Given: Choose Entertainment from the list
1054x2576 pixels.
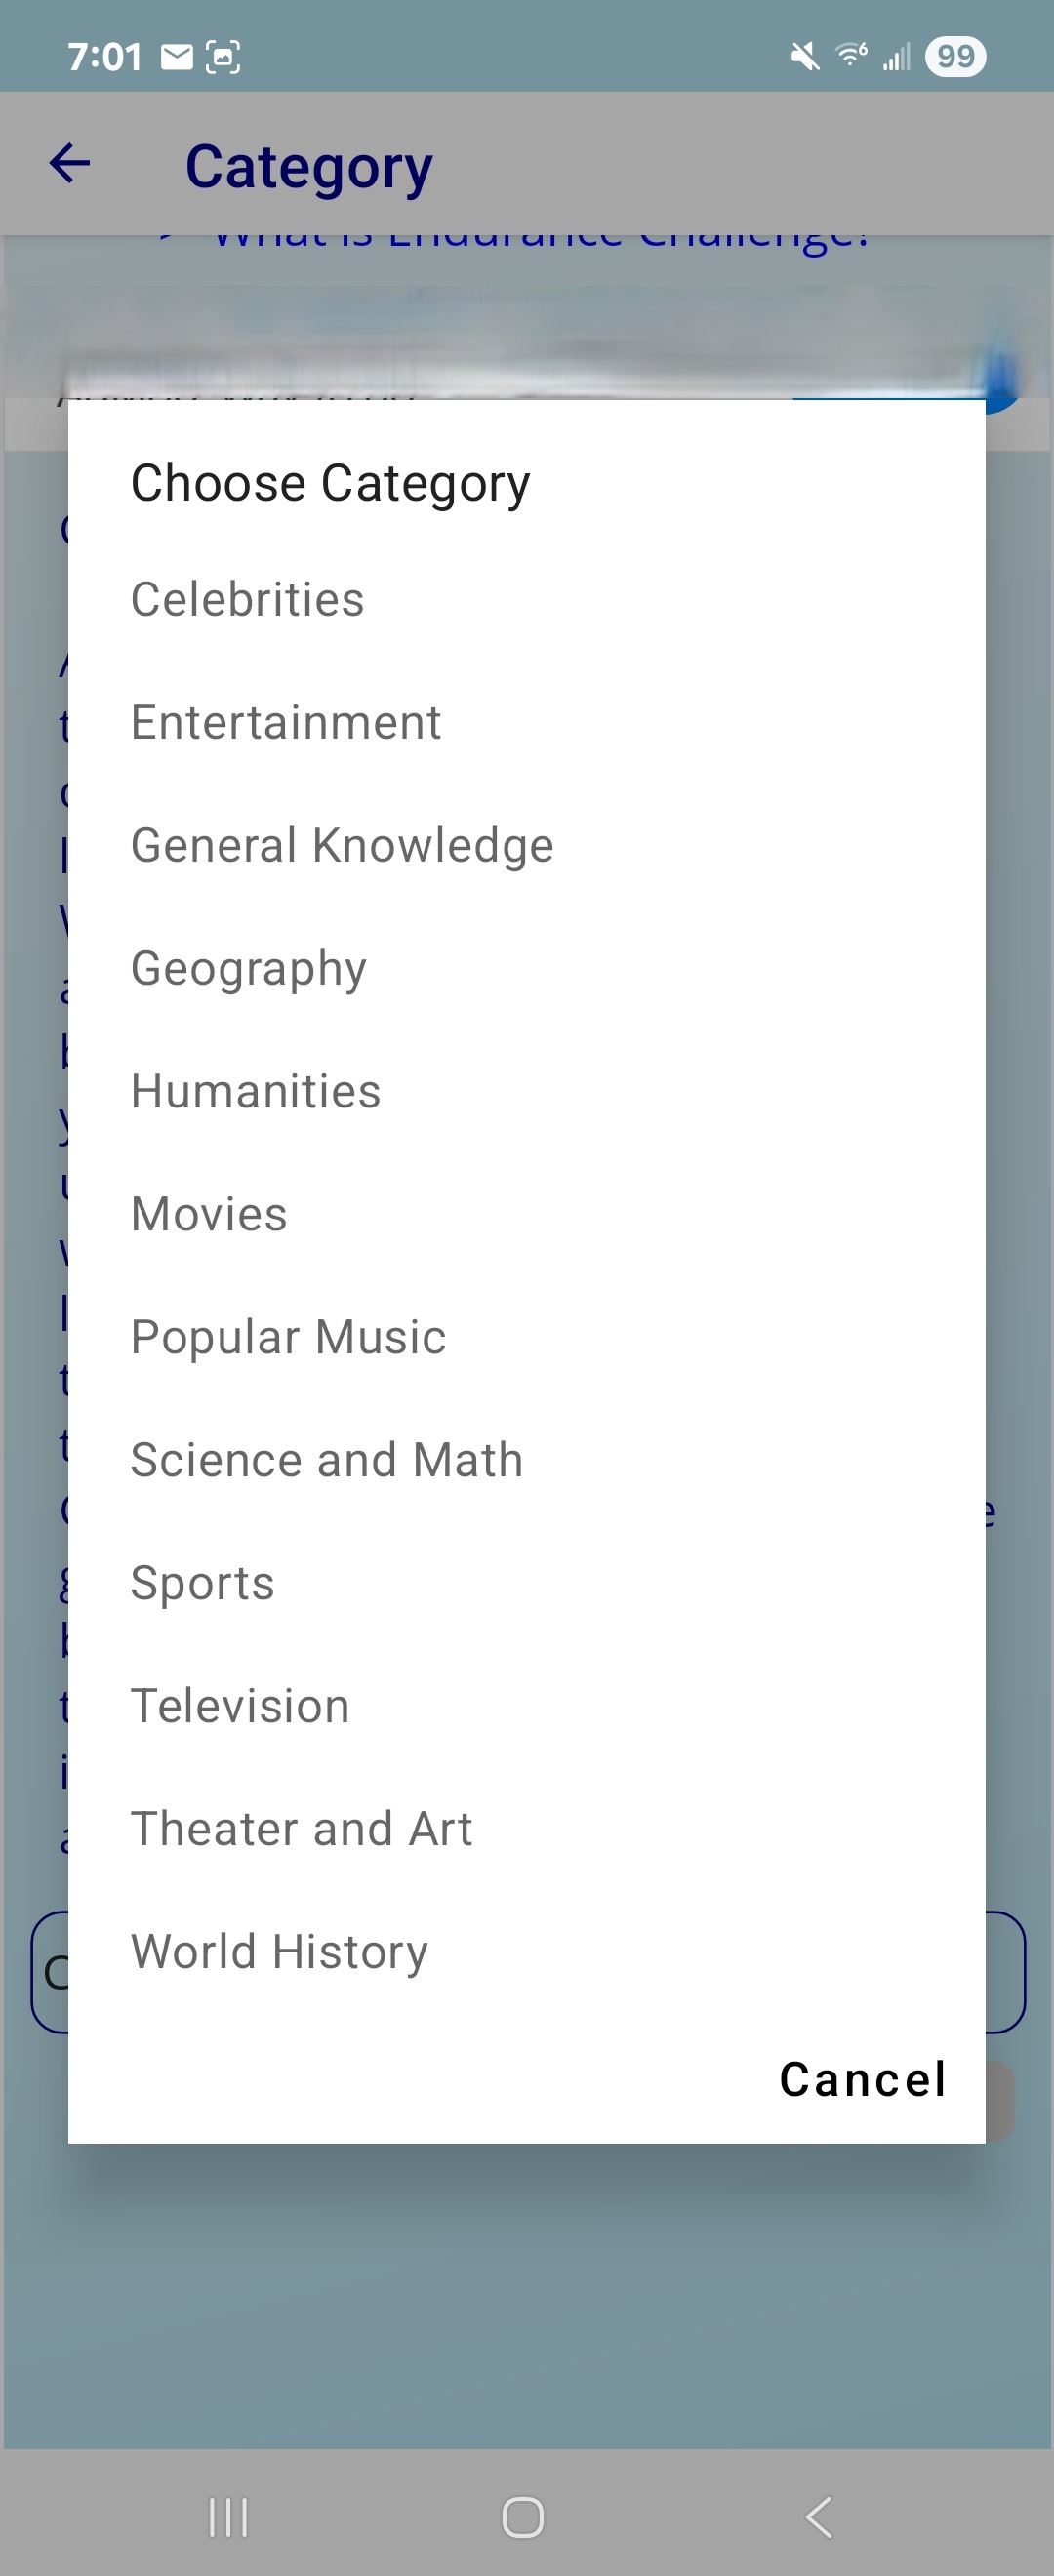Looking at the screenshot, I should (526, 723).
